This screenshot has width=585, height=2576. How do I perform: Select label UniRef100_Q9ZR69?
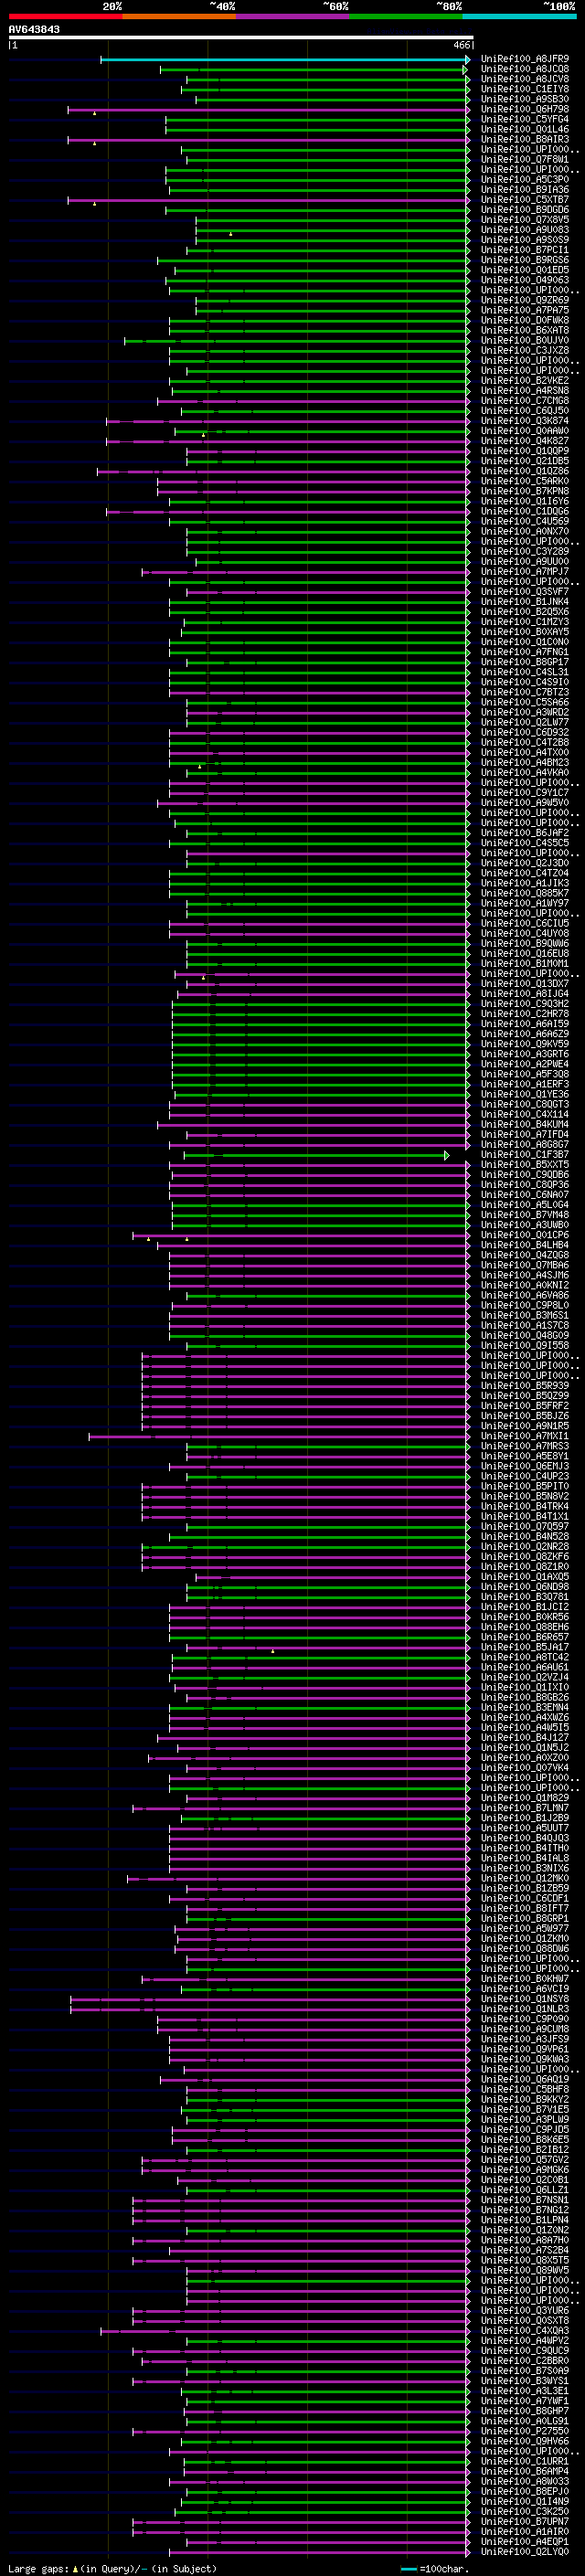point(525,301)
